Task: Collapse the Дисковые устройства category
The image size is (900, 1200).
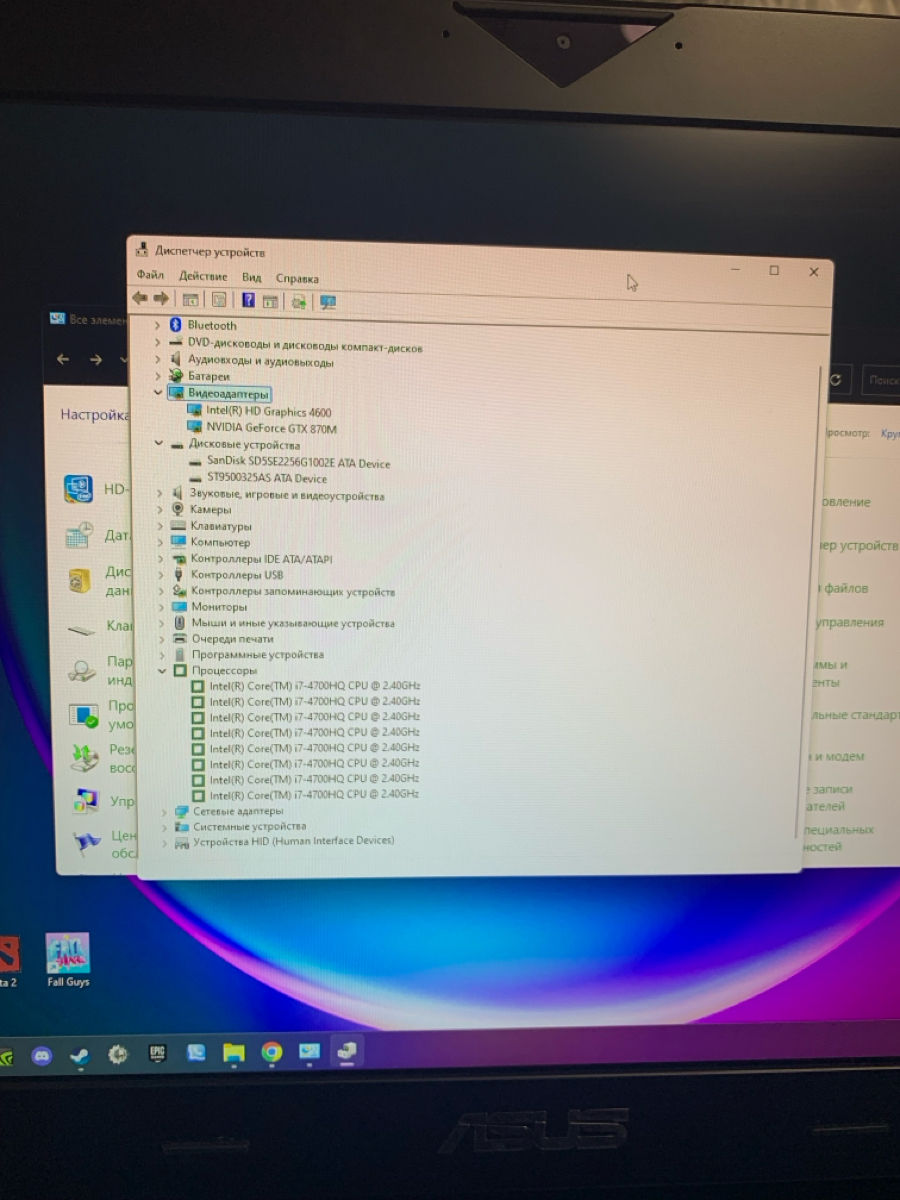Action: pyautogui.click(x=158, y=444)
